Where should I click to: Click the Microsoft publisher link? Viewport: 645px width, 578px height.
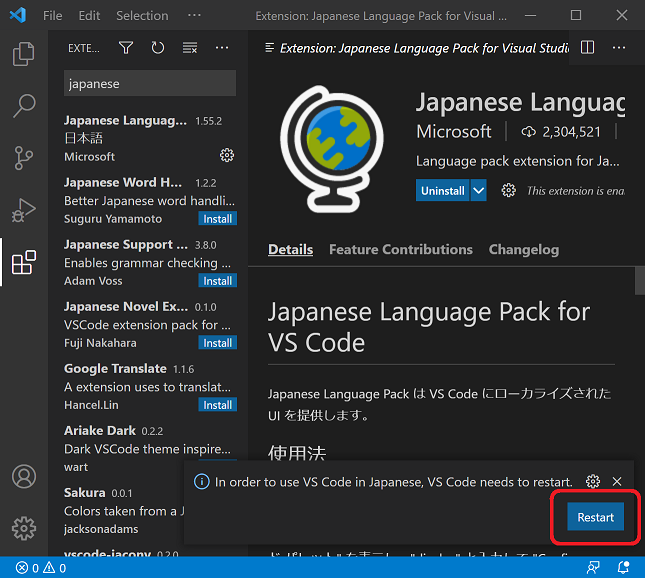pyautogui.click(x=454, y=132)
